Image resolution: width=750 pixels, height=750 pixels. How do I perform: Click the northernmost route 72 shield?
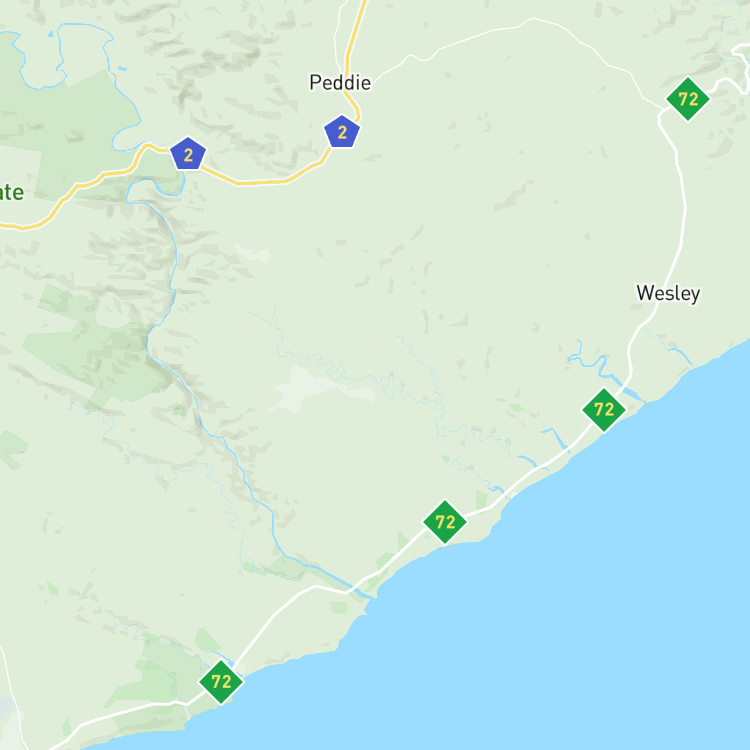tap(688, 99)
